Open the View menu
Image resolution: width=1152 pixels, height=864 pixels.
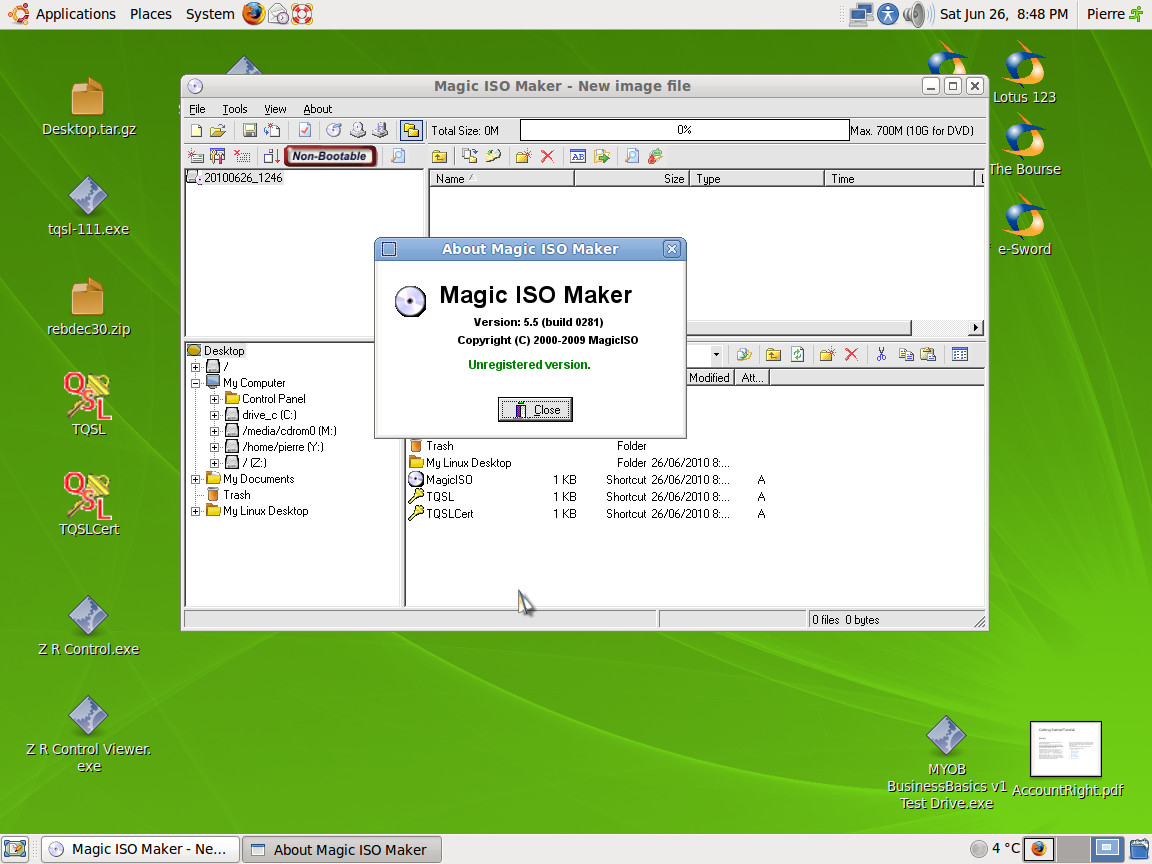[x=275, y=109]
